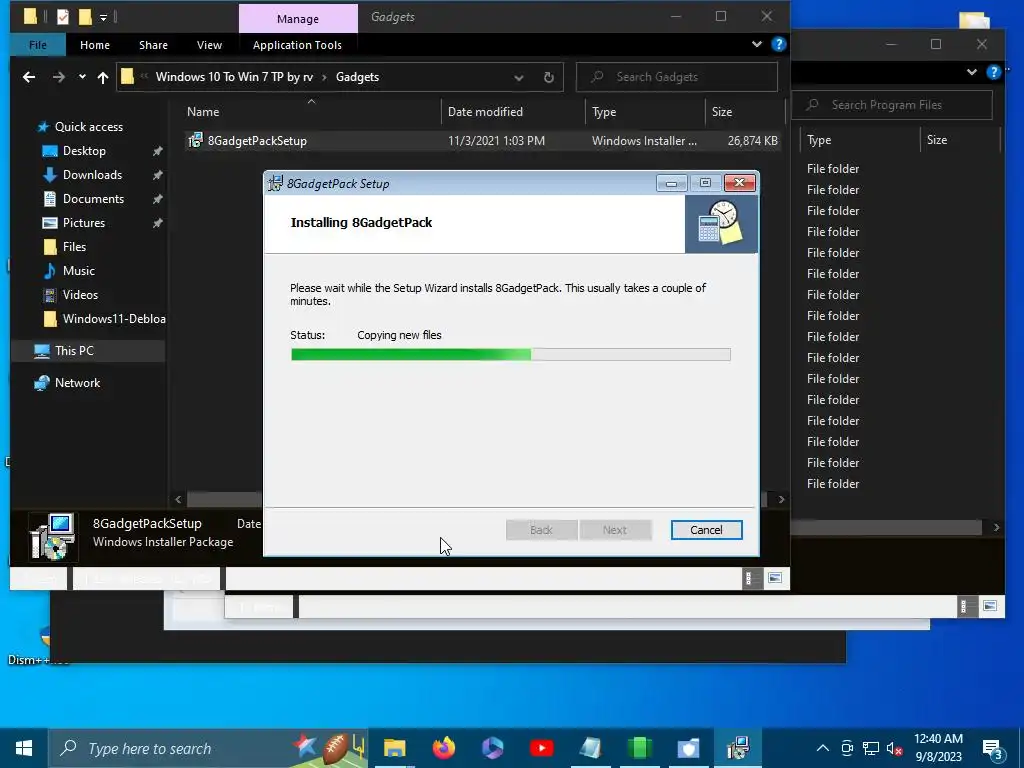Sort by Type column in Program Files window

point(819,140)
